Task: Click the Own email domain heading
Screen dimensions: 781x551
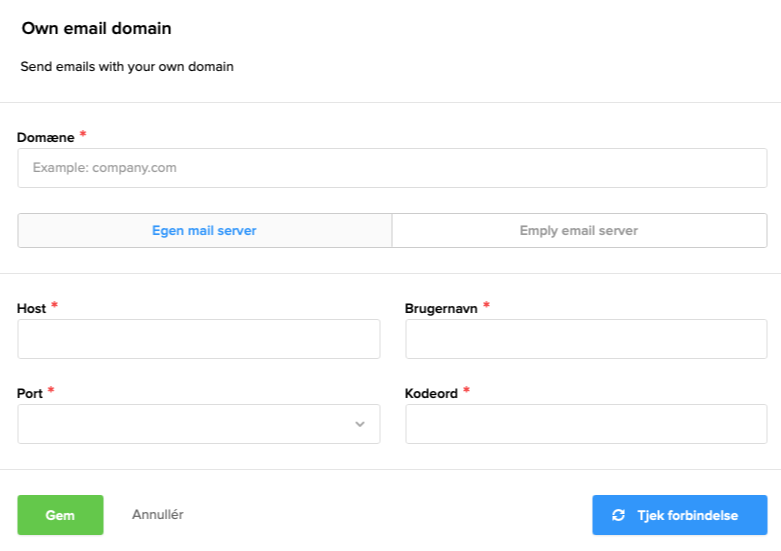Action: click(96, 29)
